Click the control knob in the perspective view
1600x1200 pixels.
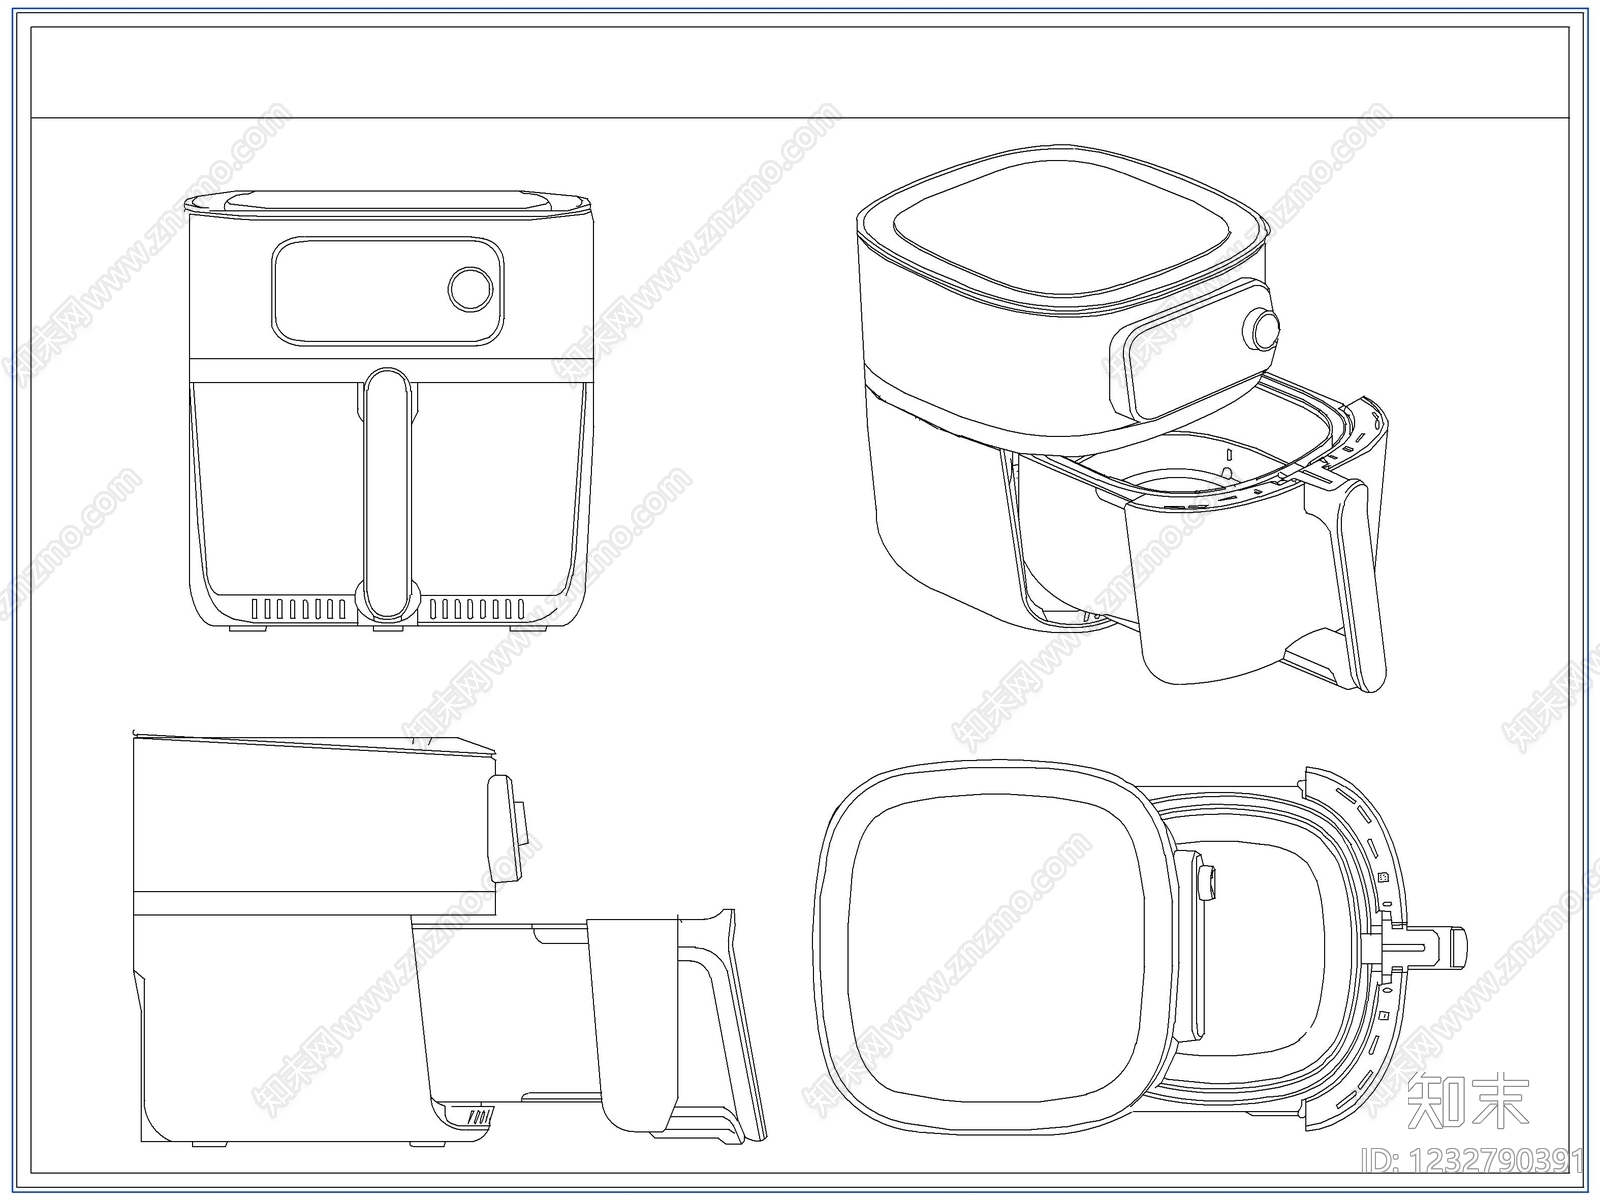point(1263,331)
